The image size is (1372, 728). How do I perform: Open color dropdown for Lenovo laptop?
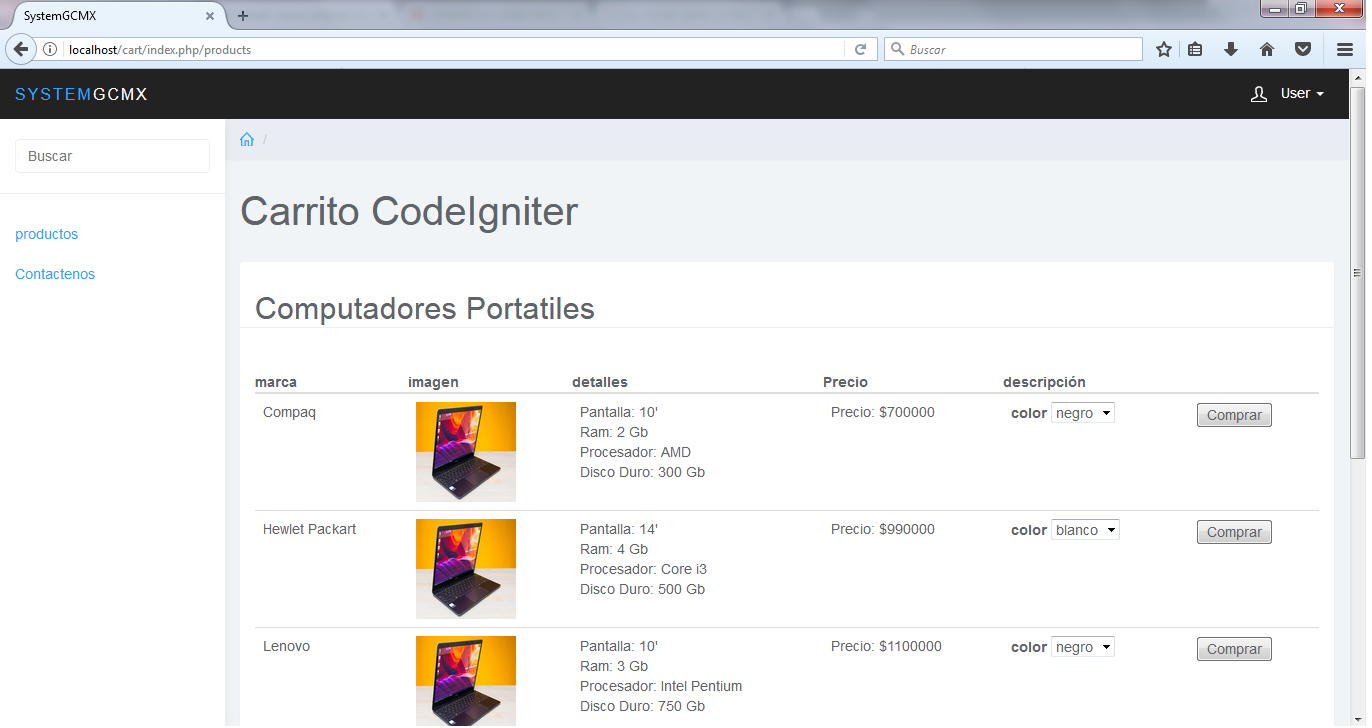point(1082,647)
